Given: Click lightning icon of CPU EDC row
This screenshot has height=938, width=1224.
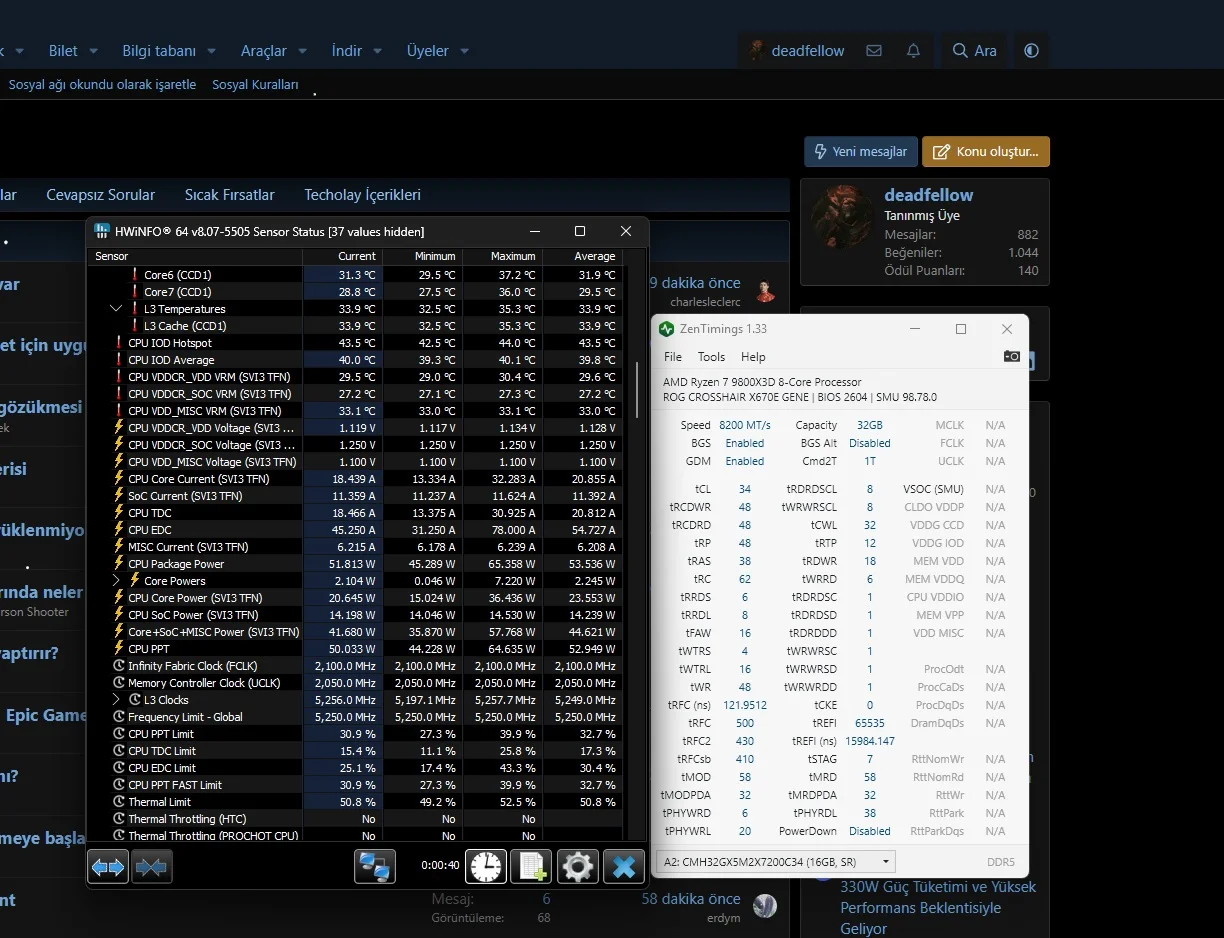Looking at the screenshot, I should (x=118, y=530).
